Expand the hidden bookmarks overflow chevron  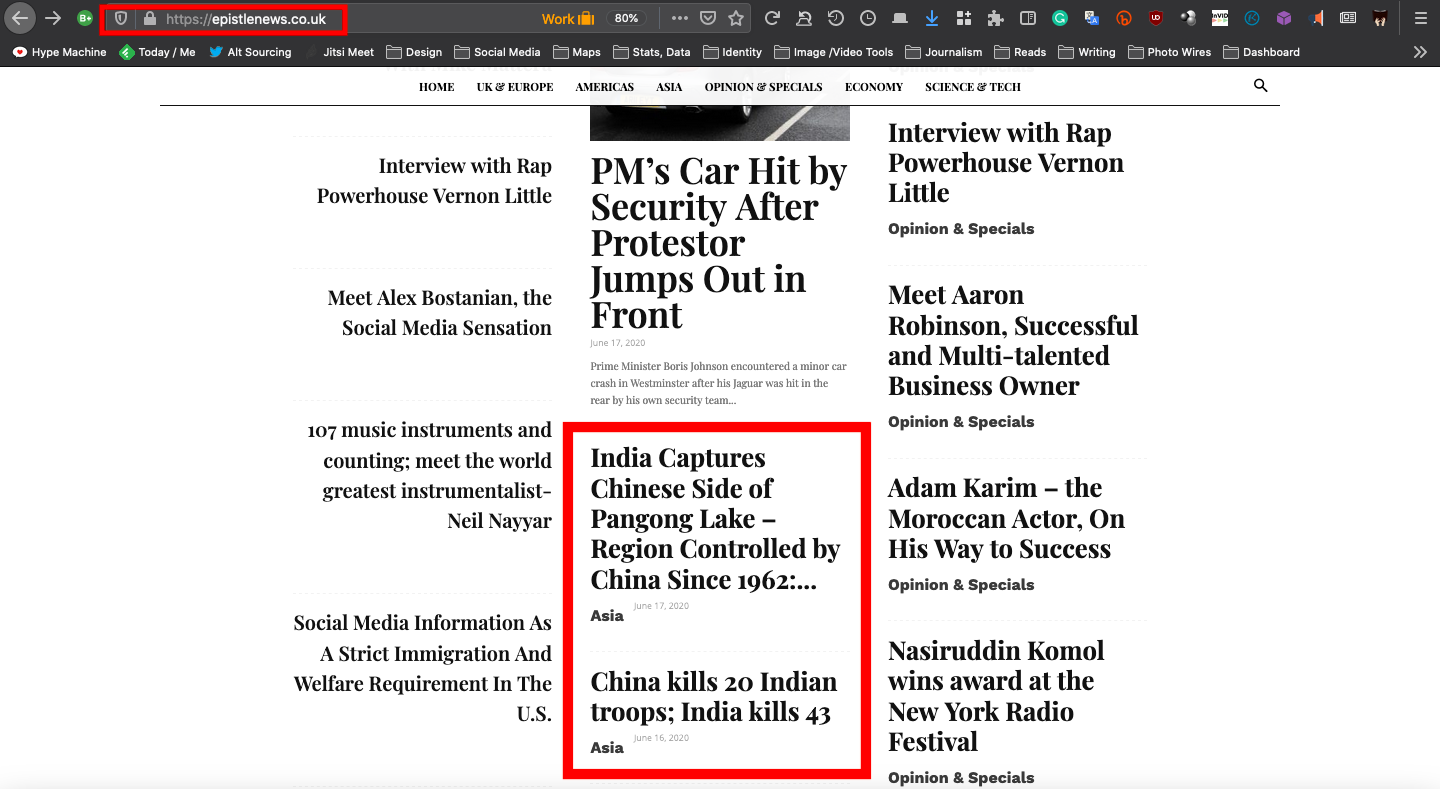tap(1420, 52)
